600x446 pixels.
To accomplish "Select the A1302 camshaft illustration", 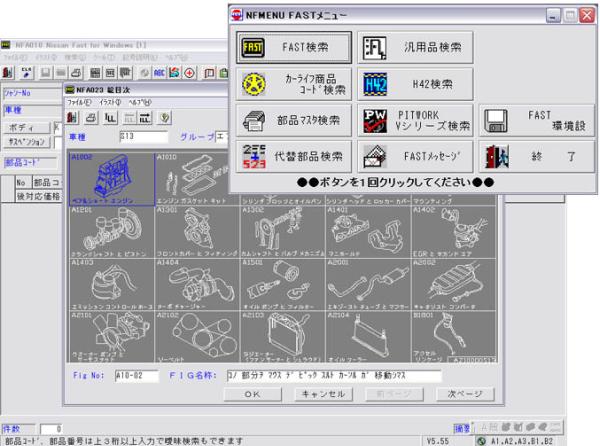I will pos(283,232).
